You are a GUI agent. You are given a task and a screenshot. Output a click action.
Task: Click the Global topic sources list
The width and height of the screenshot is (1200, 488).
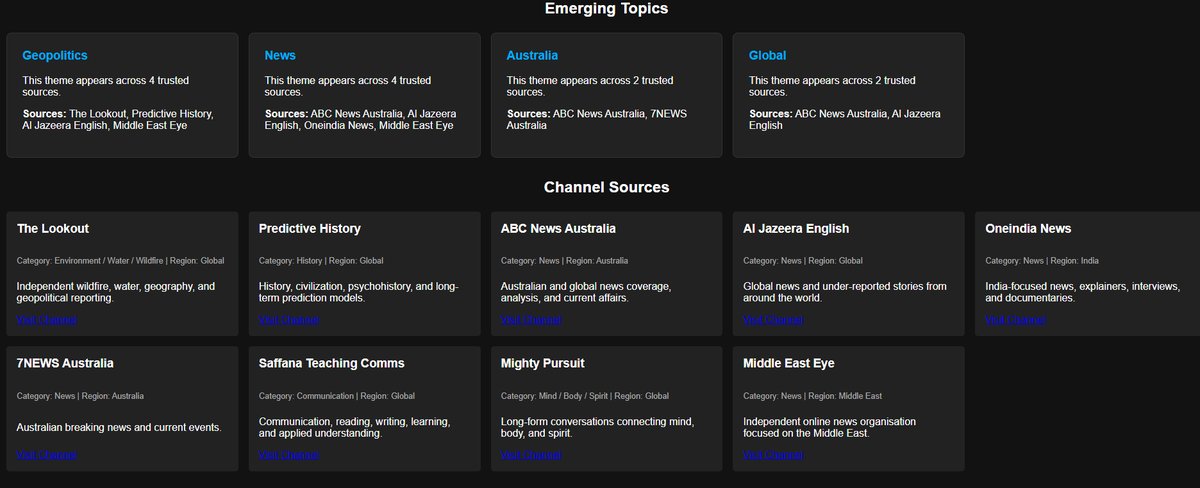(x=844, y=120)
